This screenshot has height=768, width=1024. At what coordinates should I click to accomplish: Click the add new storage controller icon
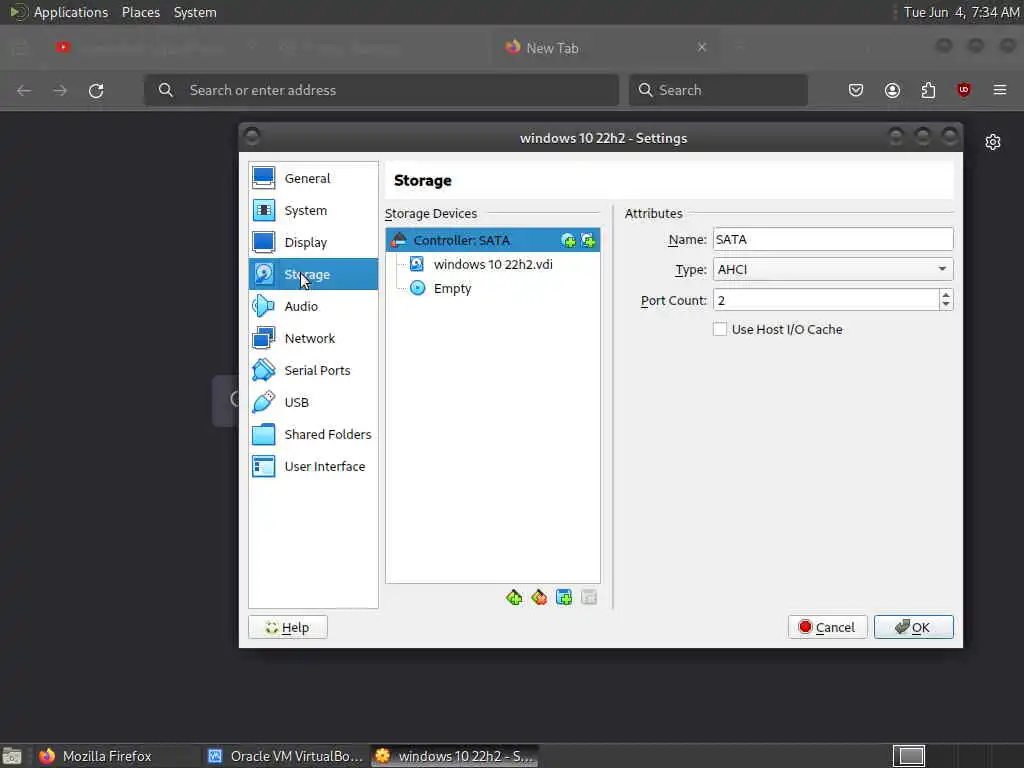[514, 597]
